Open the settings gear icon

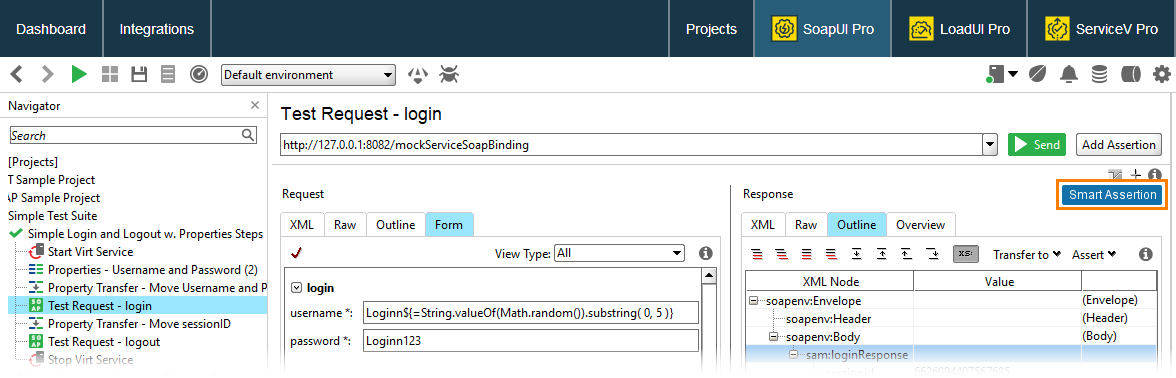click(1162, 74)
